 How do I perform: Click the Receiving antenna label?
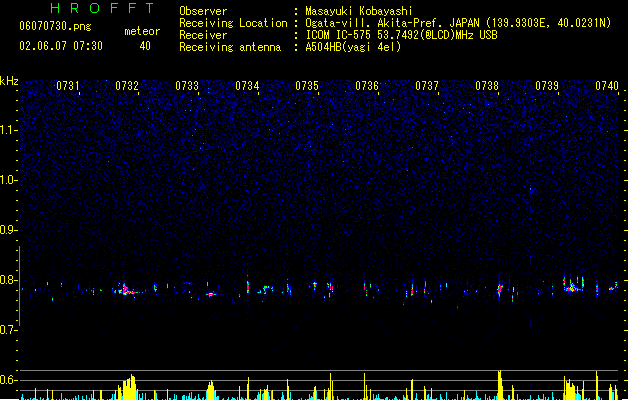coord(230,47)
